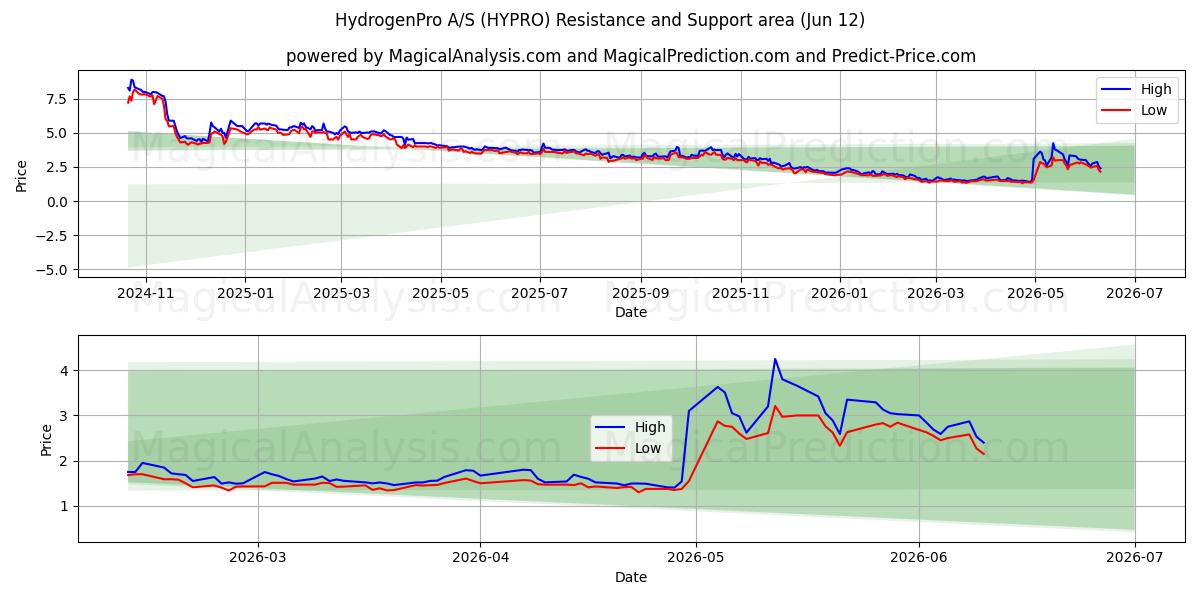The image size is (1200, 600).
Task: Click the chart title mentioning HydrogenPro A/S (HYPRO)
Action: pyautogui.click(x=600, y=20)
